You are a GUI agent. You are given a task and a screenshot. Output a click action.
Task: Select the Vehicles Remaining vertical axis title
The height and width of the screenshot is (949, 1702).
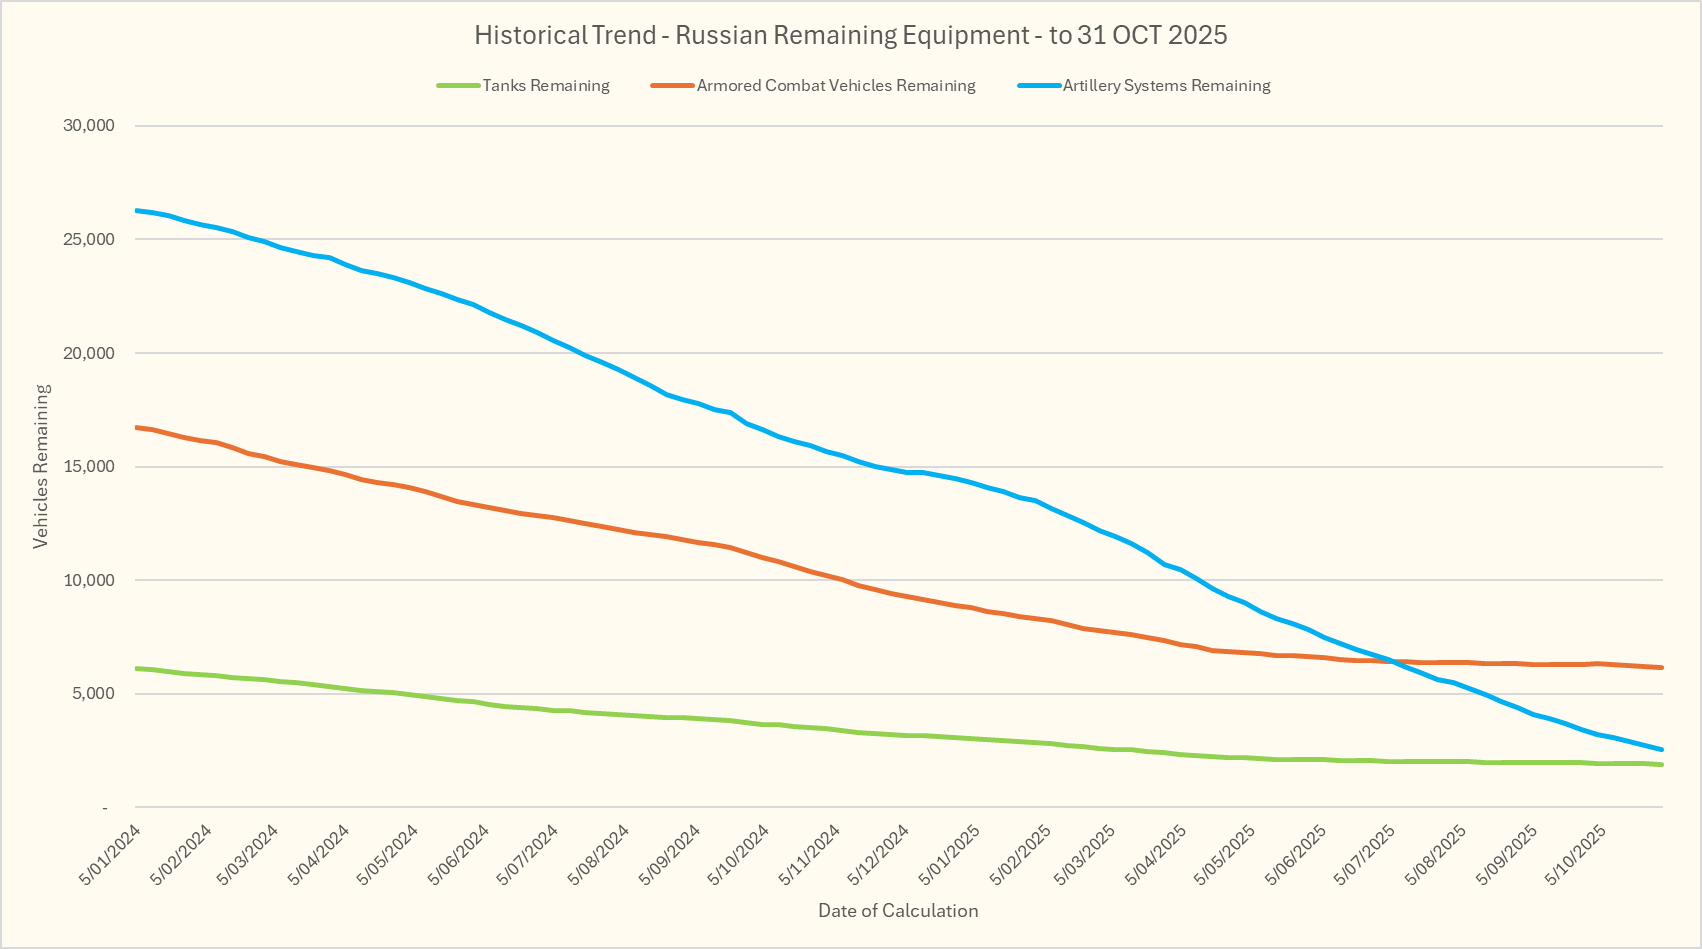tap(41, 466)
